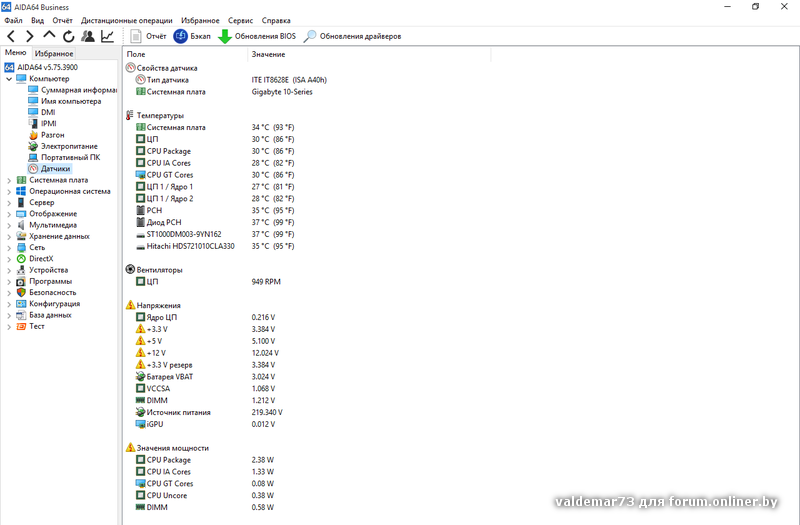Click the Тест tree icon
The width and height of the screenshot is (800, 525).
(x=21, y=326)
